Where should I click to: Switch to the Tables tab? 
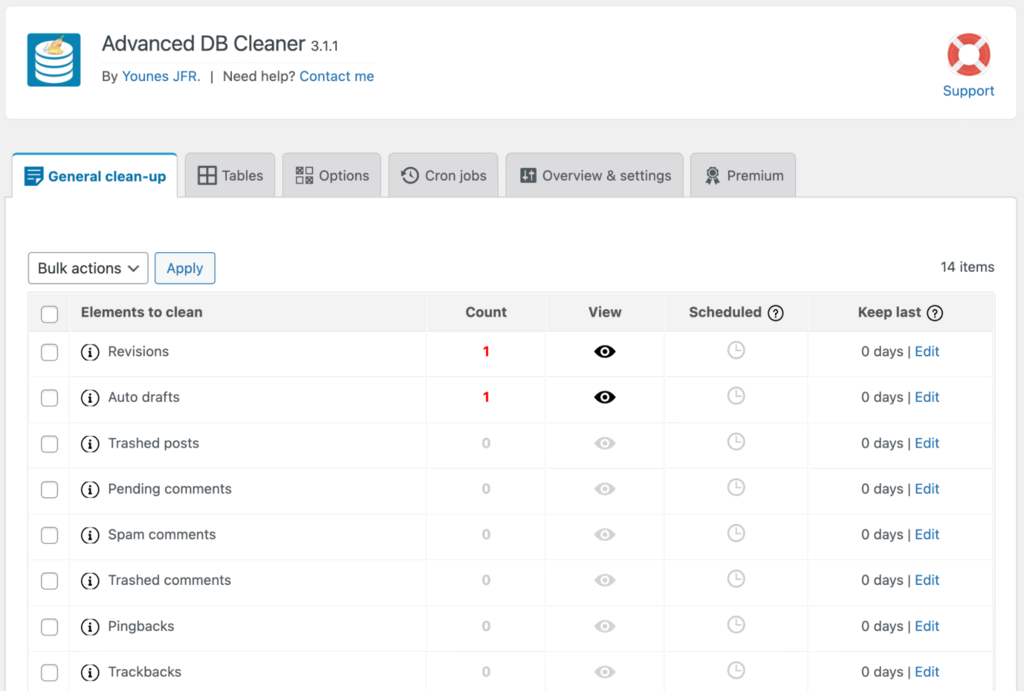point(230,175)
